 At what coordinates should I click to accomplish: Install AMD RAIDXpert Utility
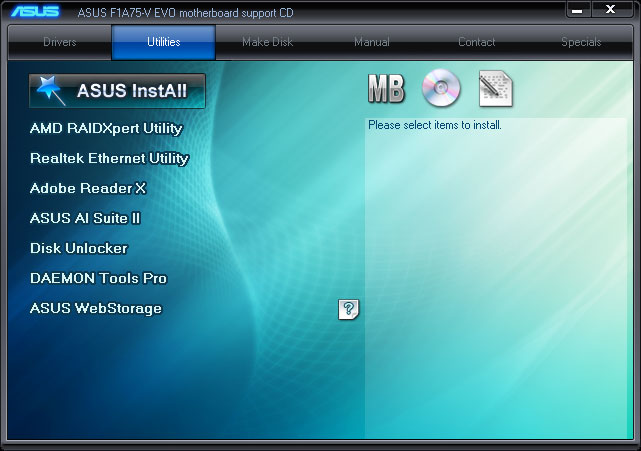pyautogui.click(x=106, y=128)
